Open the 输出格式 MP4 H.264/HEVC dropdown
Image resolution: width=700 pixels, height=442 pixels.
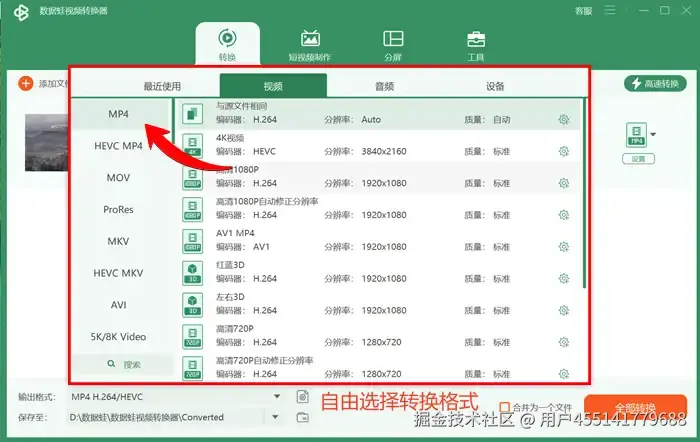175,396
